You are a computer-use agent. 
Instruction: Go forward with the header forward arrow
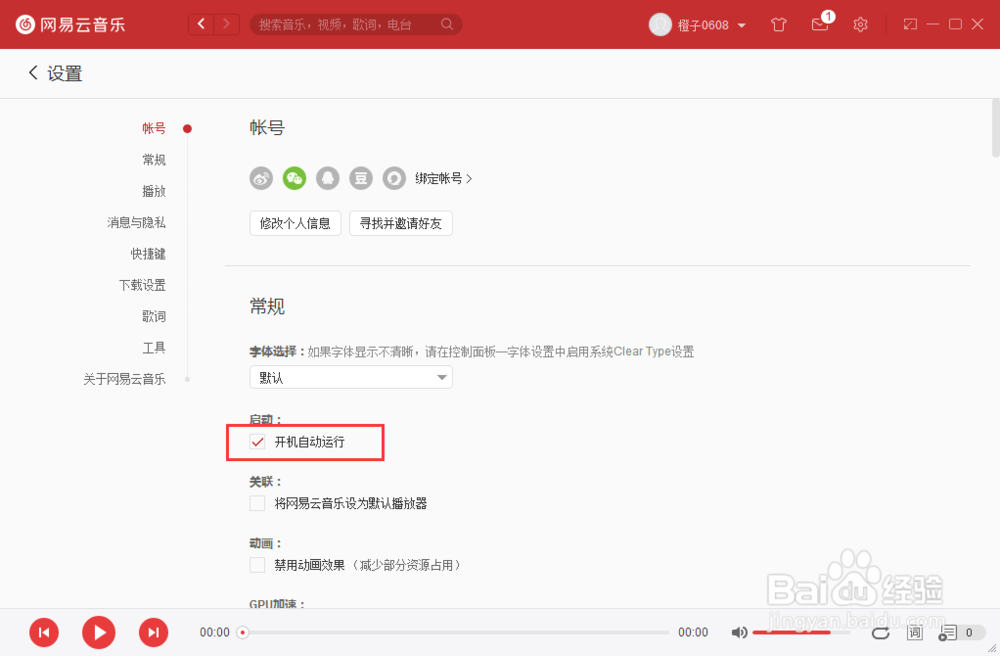[x=226, y=24]
